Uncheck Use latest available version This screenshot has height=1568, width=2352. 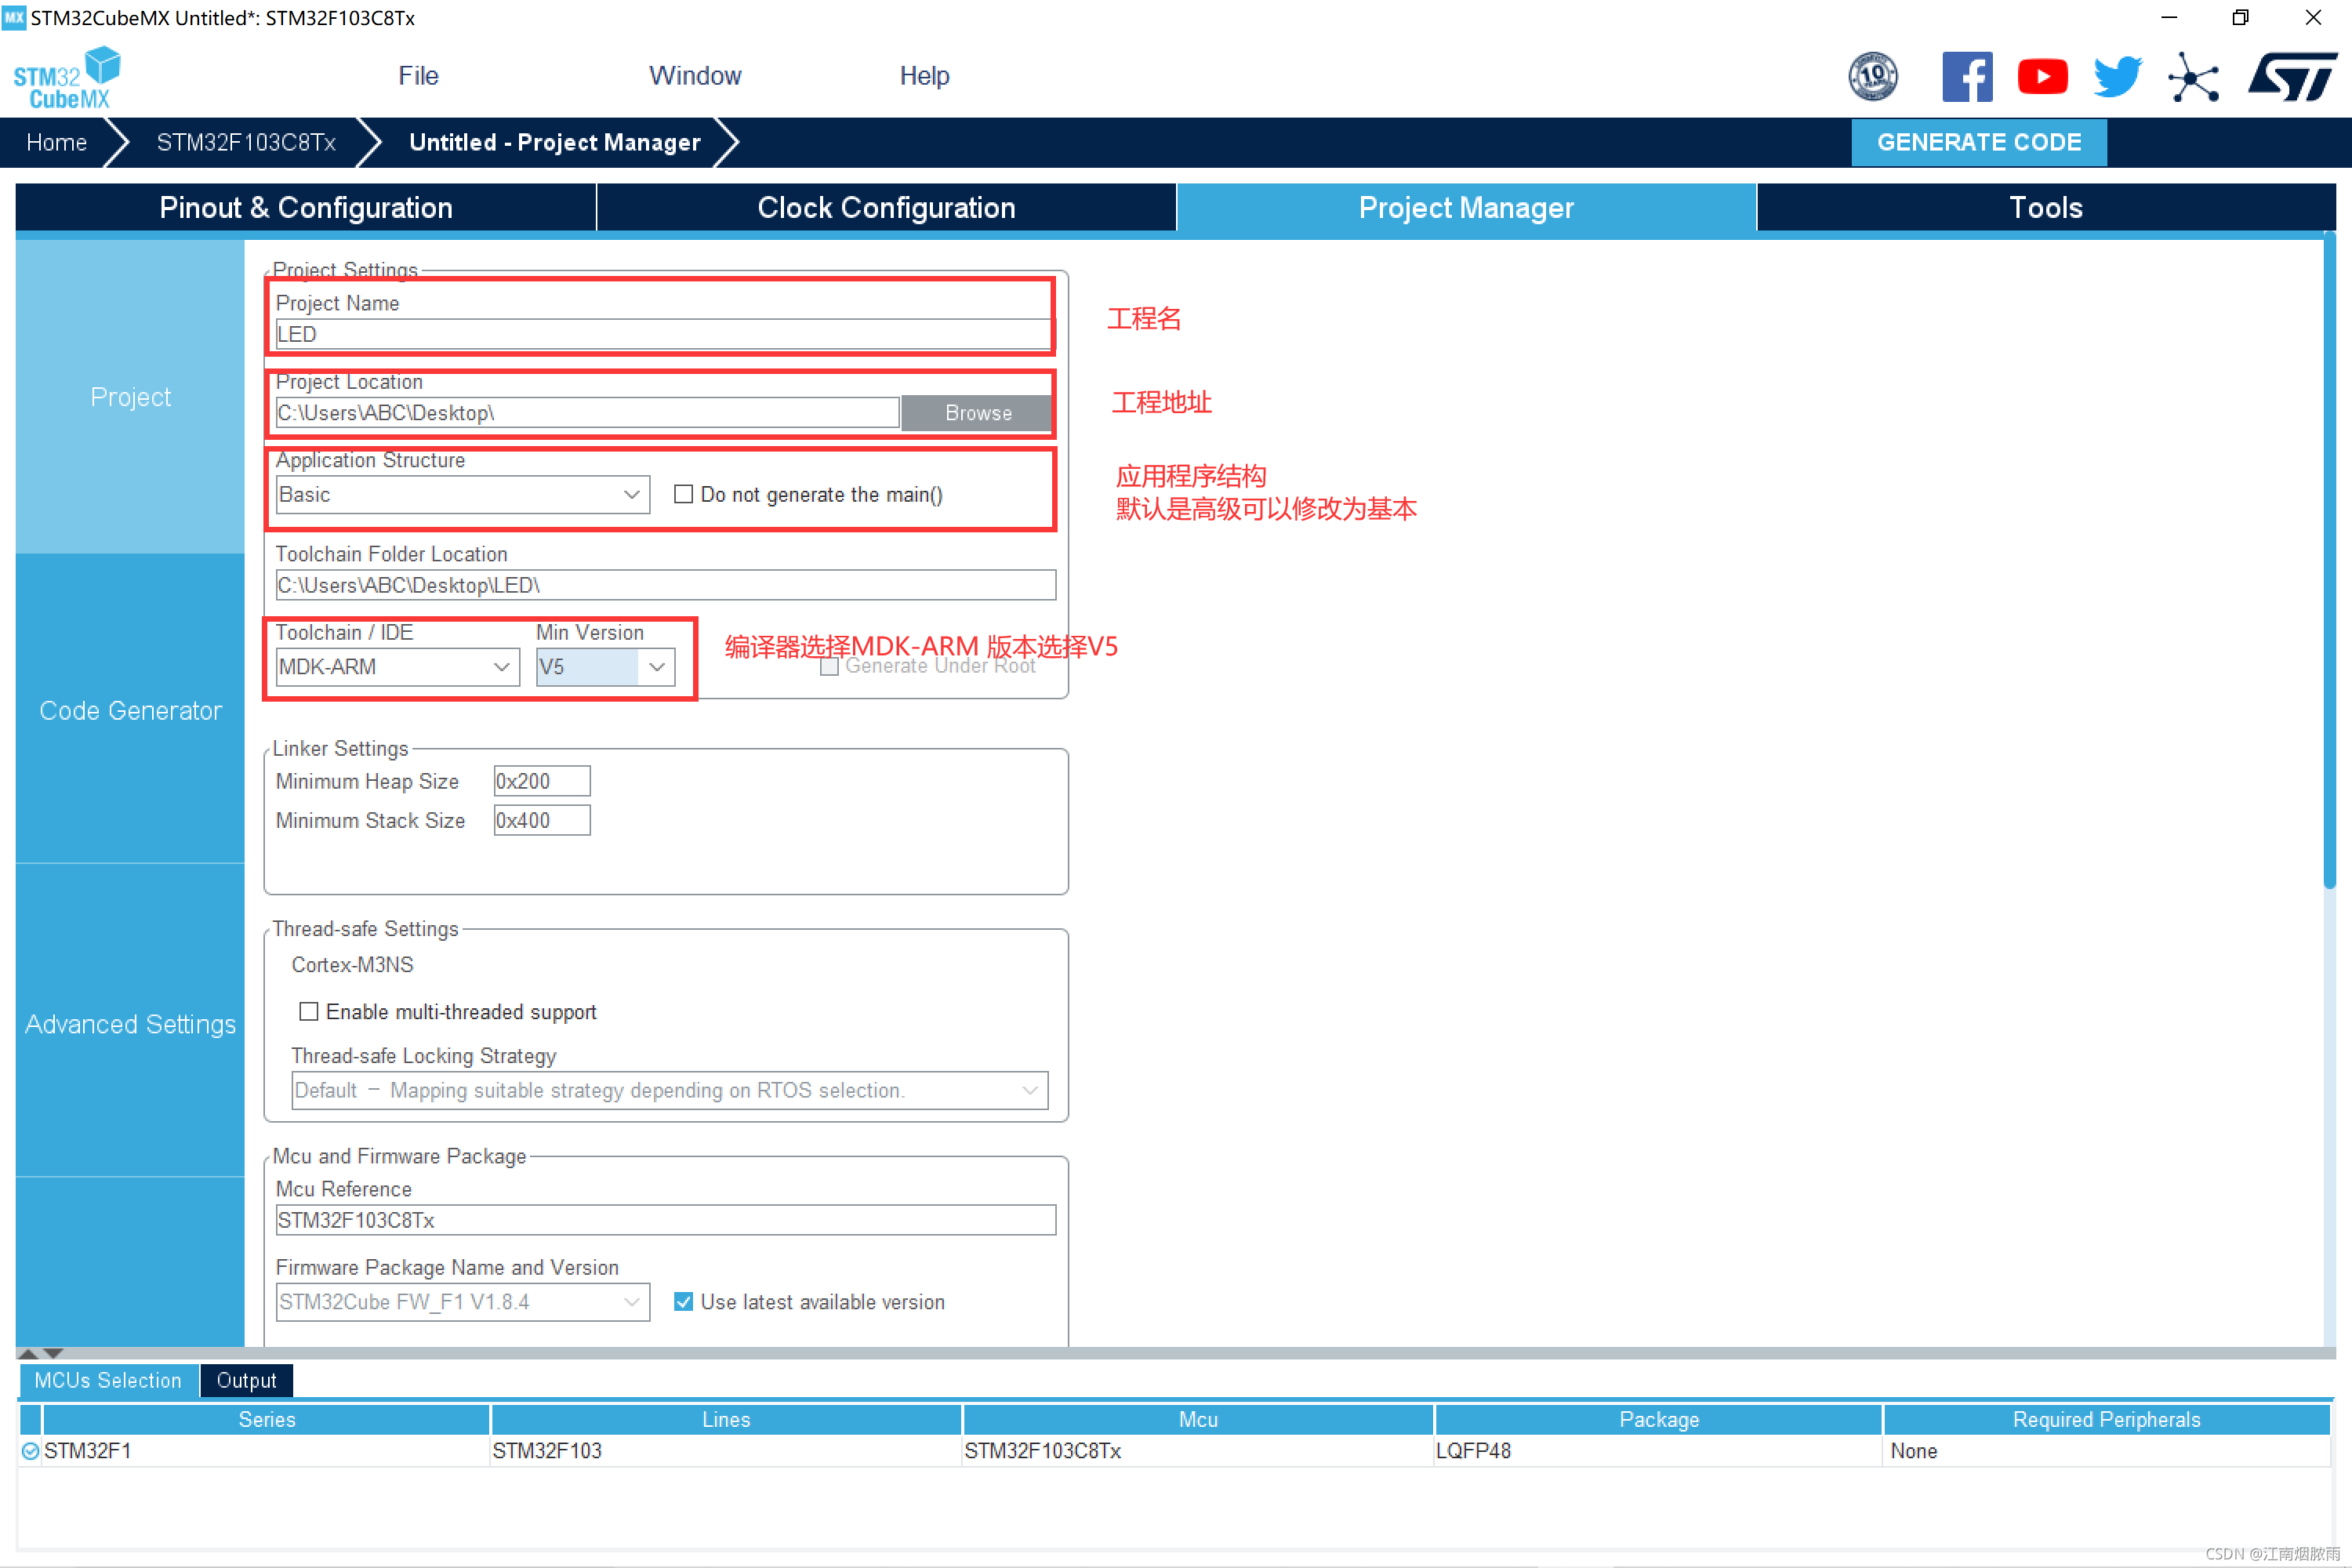point(683,1301)
